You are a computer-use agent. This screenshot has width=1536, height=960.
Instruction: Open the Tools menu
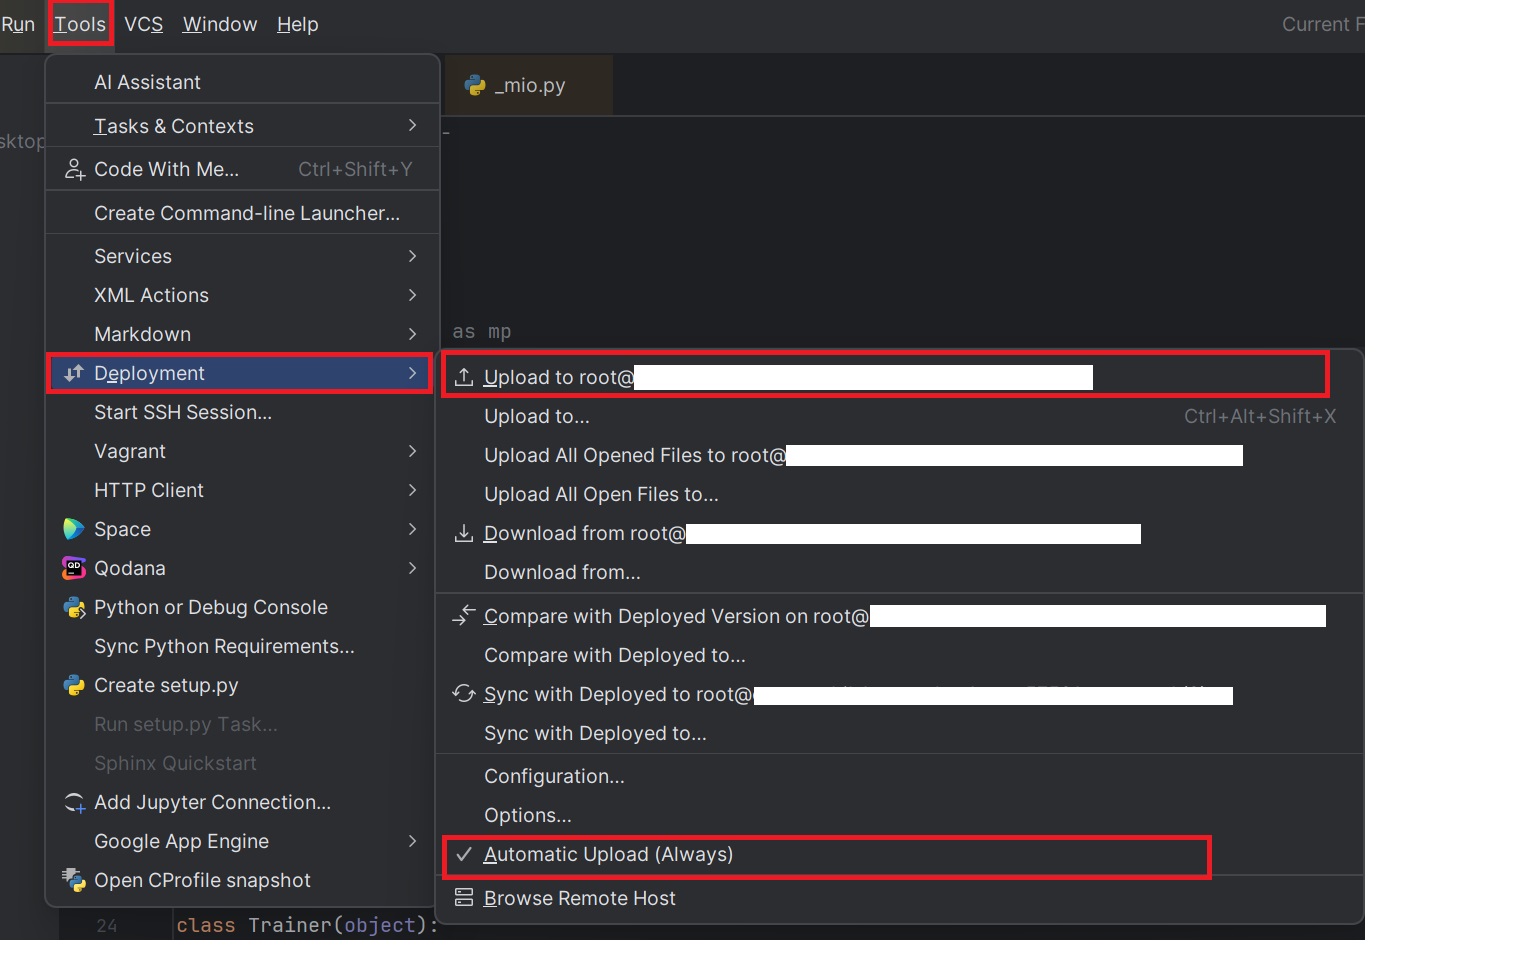pos(80,24)
